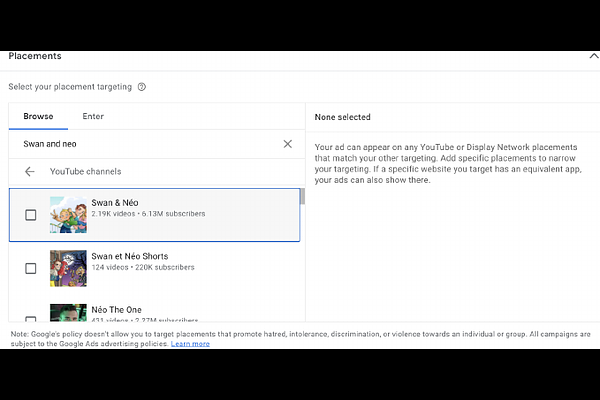Go back using the left arrow icon
600x400 pixels.
(x=29, y=171)
